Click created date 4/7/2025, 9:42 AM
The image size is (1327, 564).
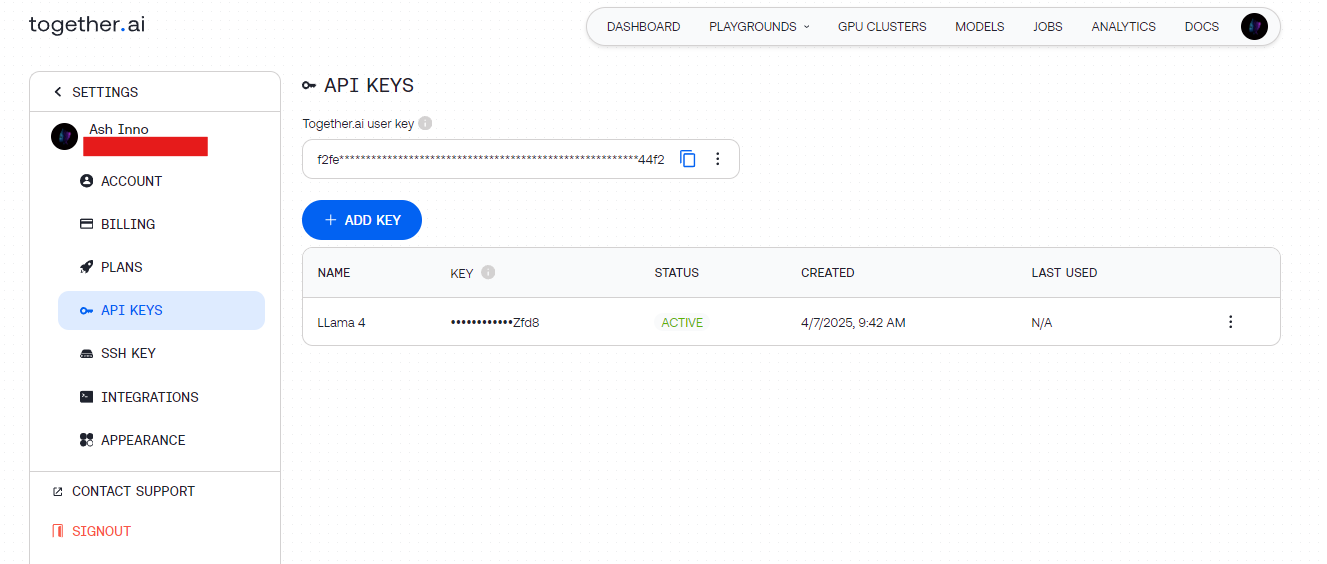click(853, 323)
